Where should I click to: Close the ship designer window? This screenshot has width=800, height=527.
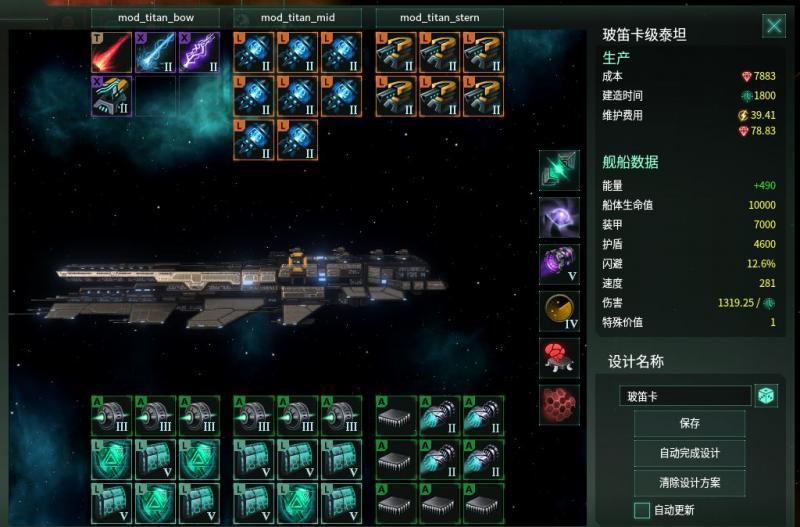click(773, 26)
